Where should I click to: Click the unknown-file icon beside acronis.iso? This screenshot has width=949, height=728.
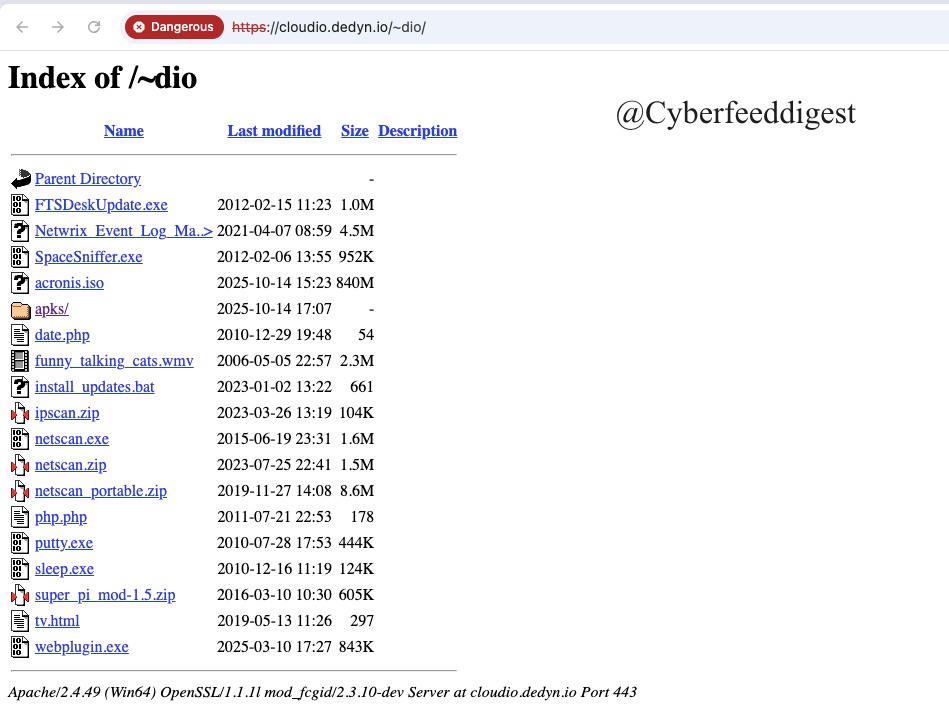point(20,283)
